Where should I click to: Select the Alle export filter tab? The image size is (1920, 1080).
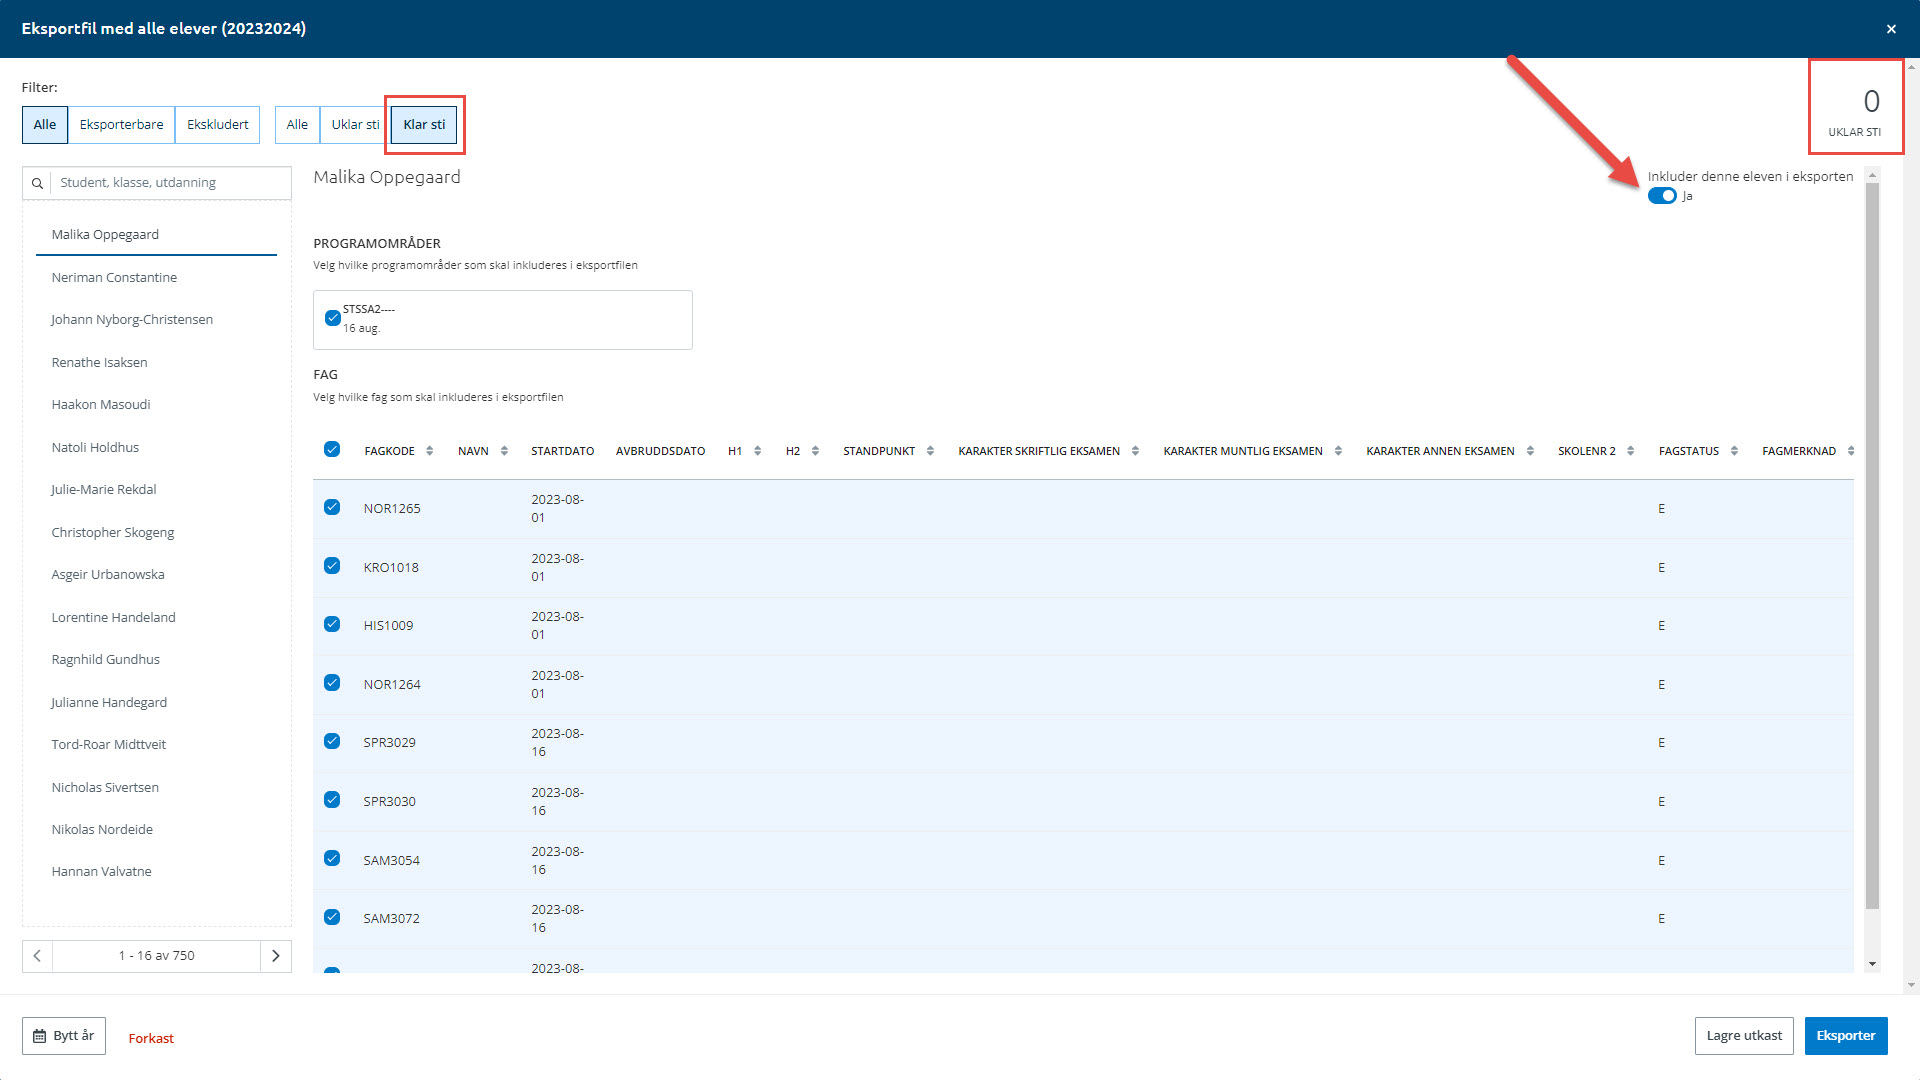point(45,125)
